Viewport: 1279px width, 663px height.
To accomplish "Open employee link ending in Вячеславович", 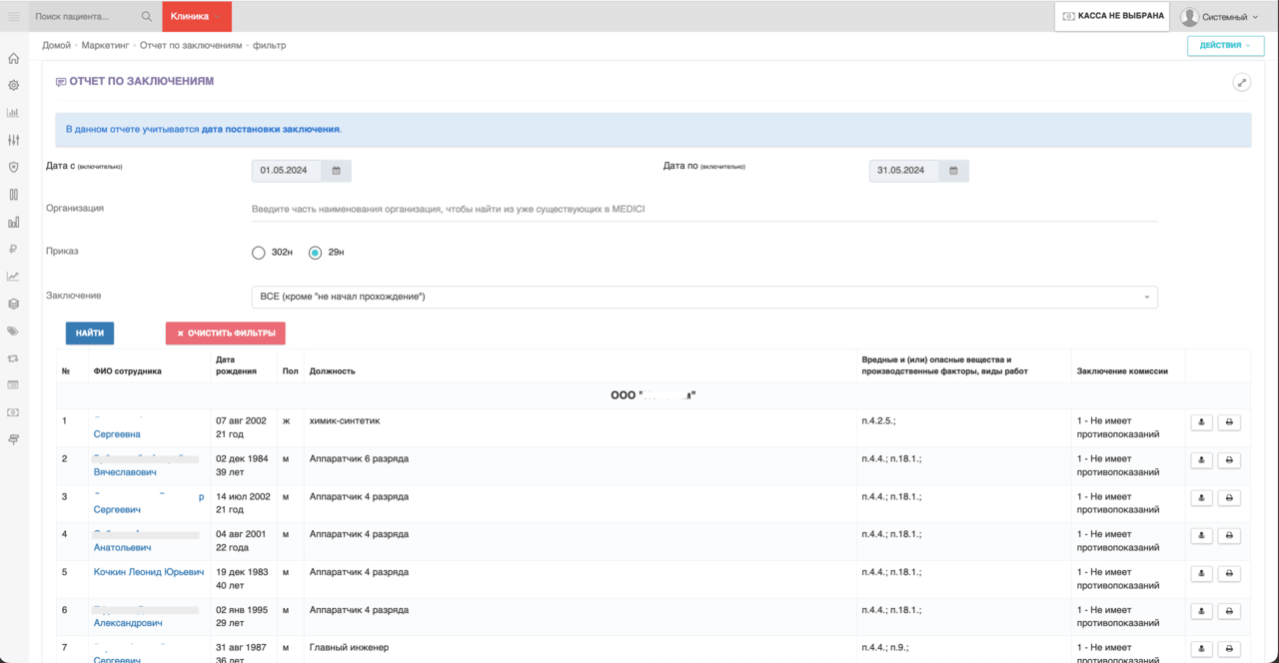I will pyautogui.click(x=125, y=472).
